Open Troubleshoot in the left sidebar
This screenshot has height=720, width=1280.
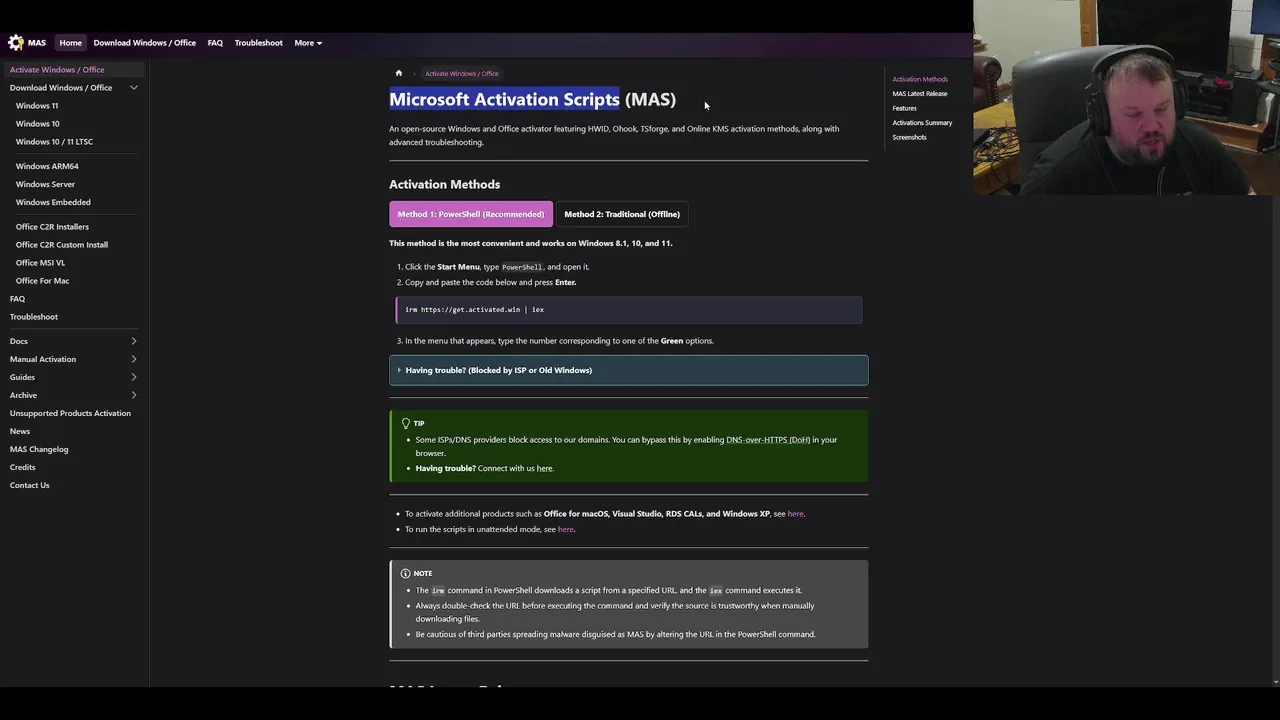(x=34, y=317)
